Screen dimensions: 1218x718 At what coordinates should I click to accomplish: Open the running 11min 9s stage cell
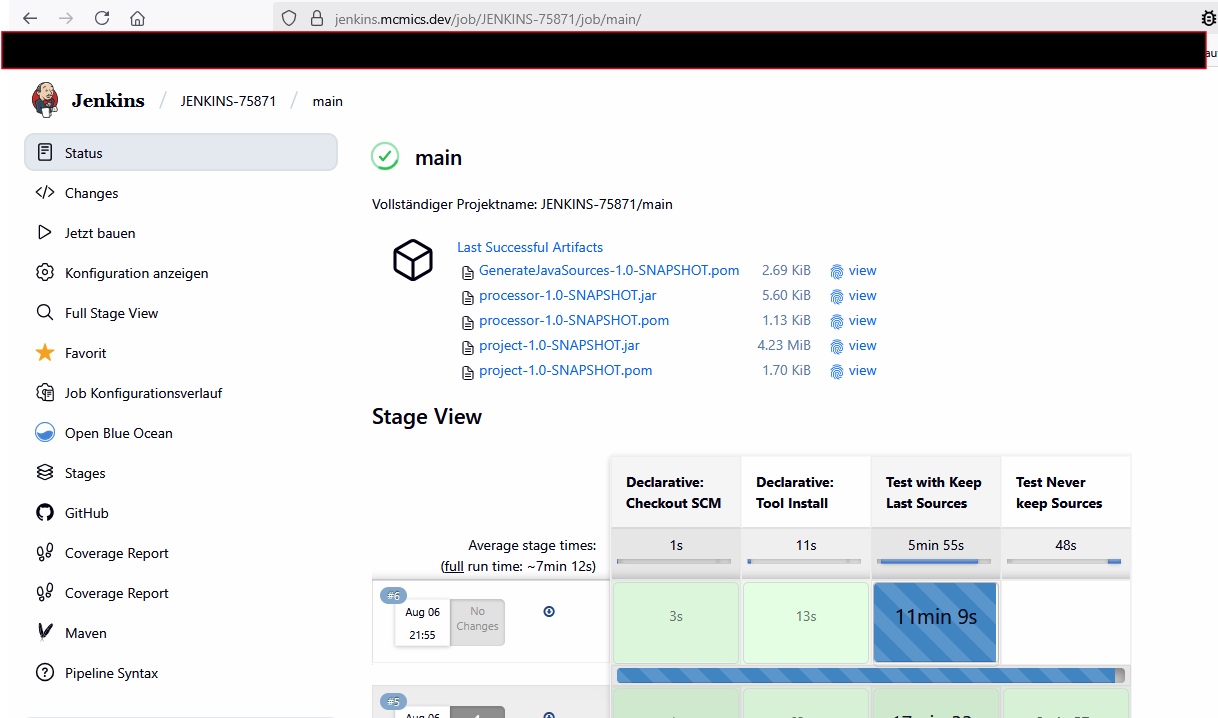coord(935,622)
